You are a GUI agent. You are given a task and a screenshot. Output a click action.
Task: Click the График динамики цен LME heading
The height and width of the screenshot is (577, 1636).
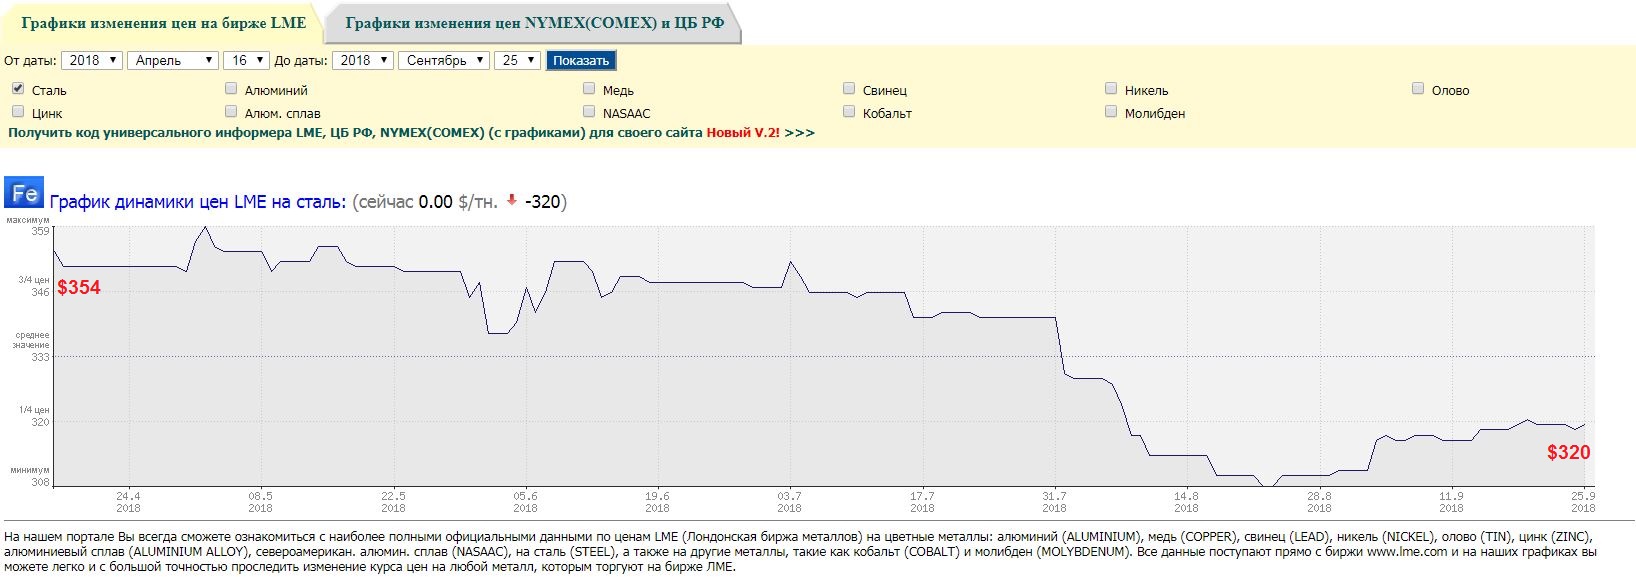coord(198,202)
